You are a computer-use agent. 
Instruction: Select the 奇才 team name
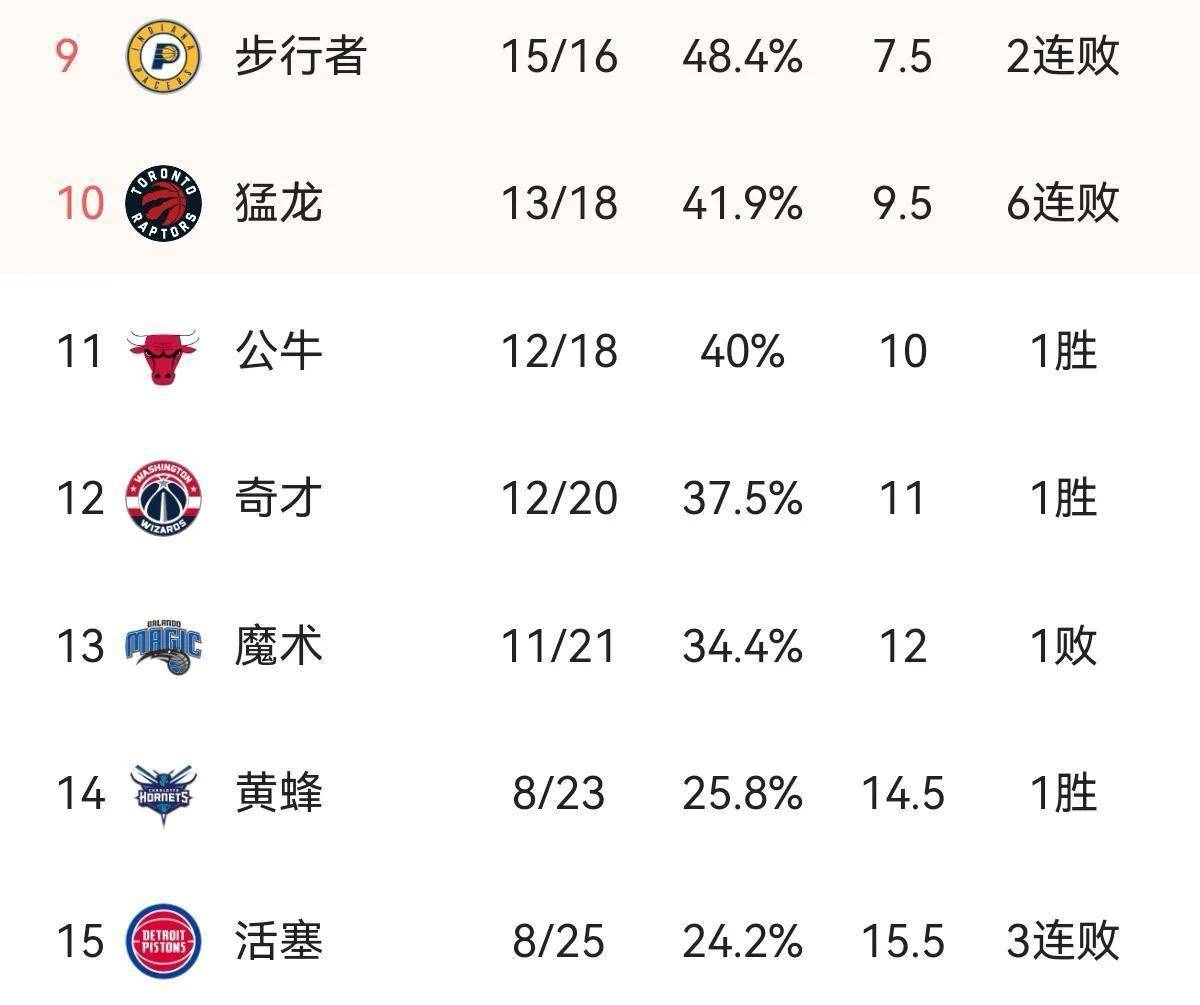(279, 498)
